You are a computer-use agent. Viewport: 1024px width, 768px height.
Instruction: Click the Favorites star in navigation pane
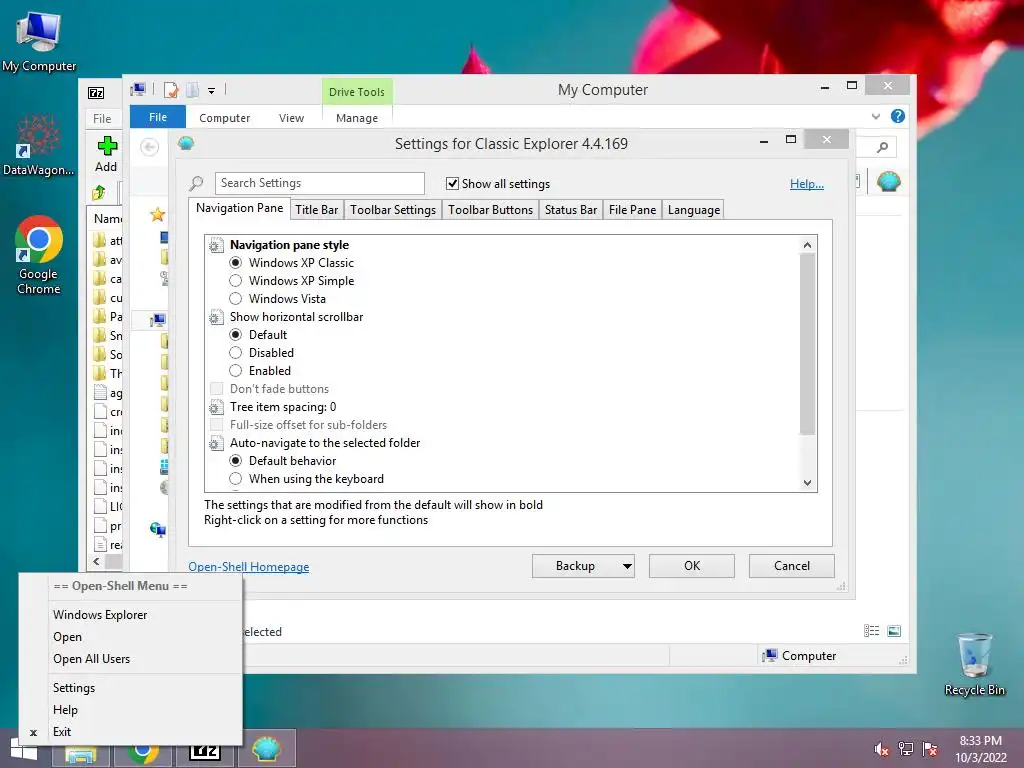click(157, 214)
